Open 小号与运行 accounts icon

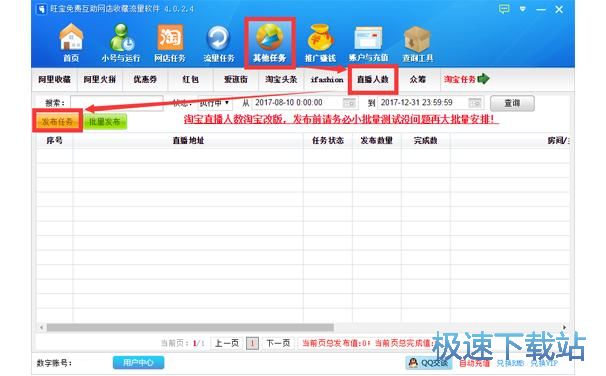[121, 43]
